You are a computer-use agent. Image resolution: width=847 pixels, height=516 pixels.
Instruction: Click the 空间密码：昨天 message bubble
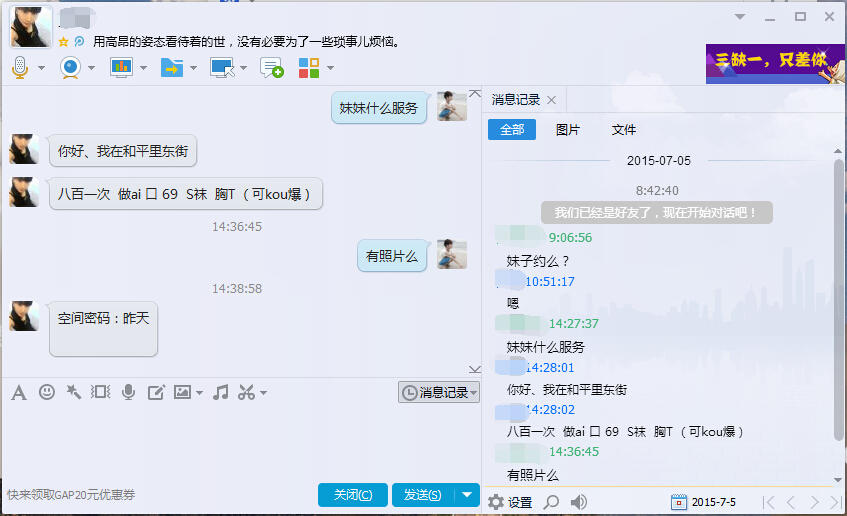[x=103, y=329]
